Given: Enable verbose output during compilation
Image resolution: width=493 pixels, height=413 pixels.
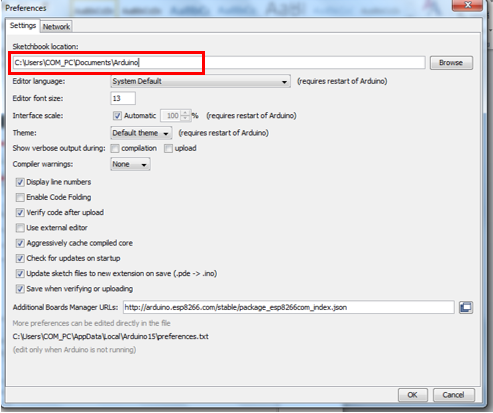Looking at the screenshot, I should click(115, 148).
